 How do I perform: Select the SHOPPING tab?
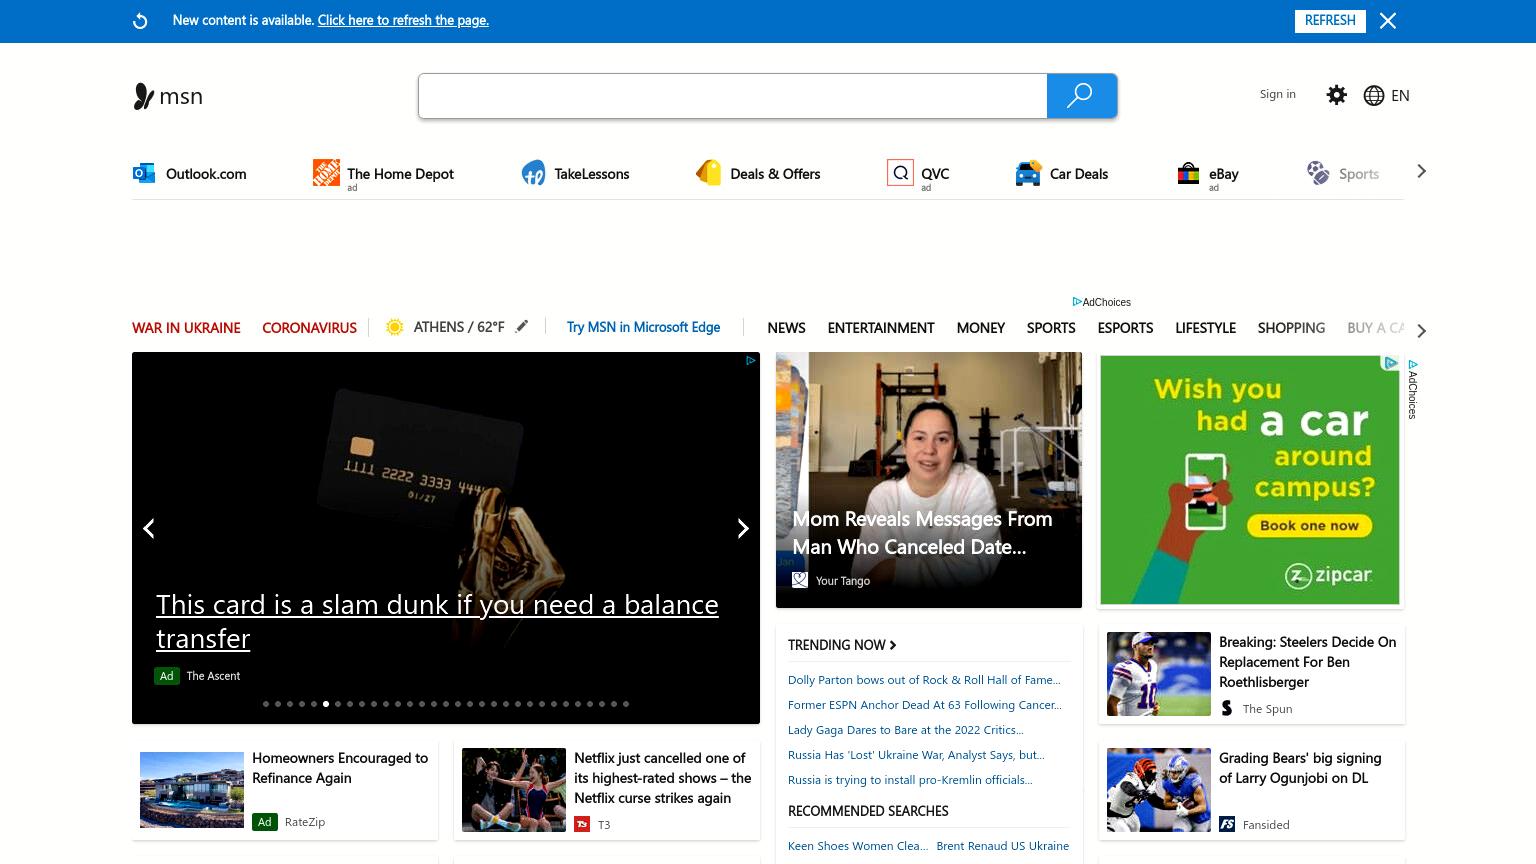[x=1291, y=328]
